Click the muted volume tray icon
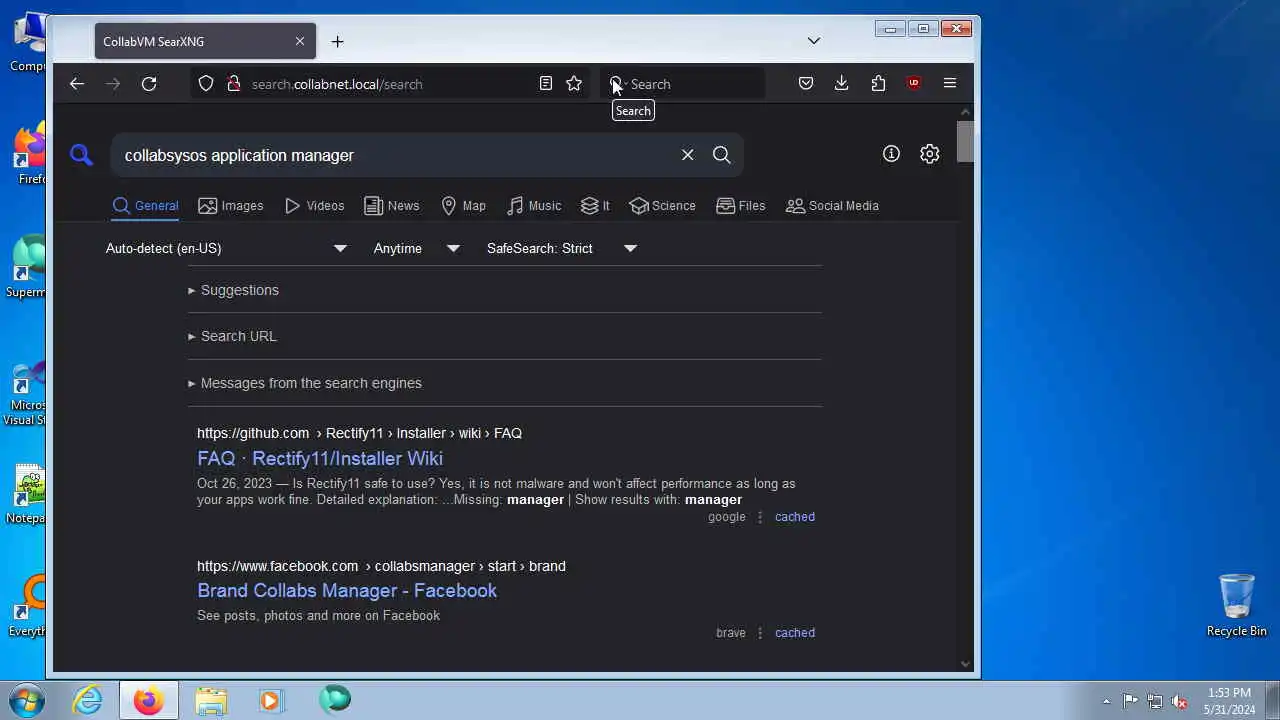 coord(1180,701)
